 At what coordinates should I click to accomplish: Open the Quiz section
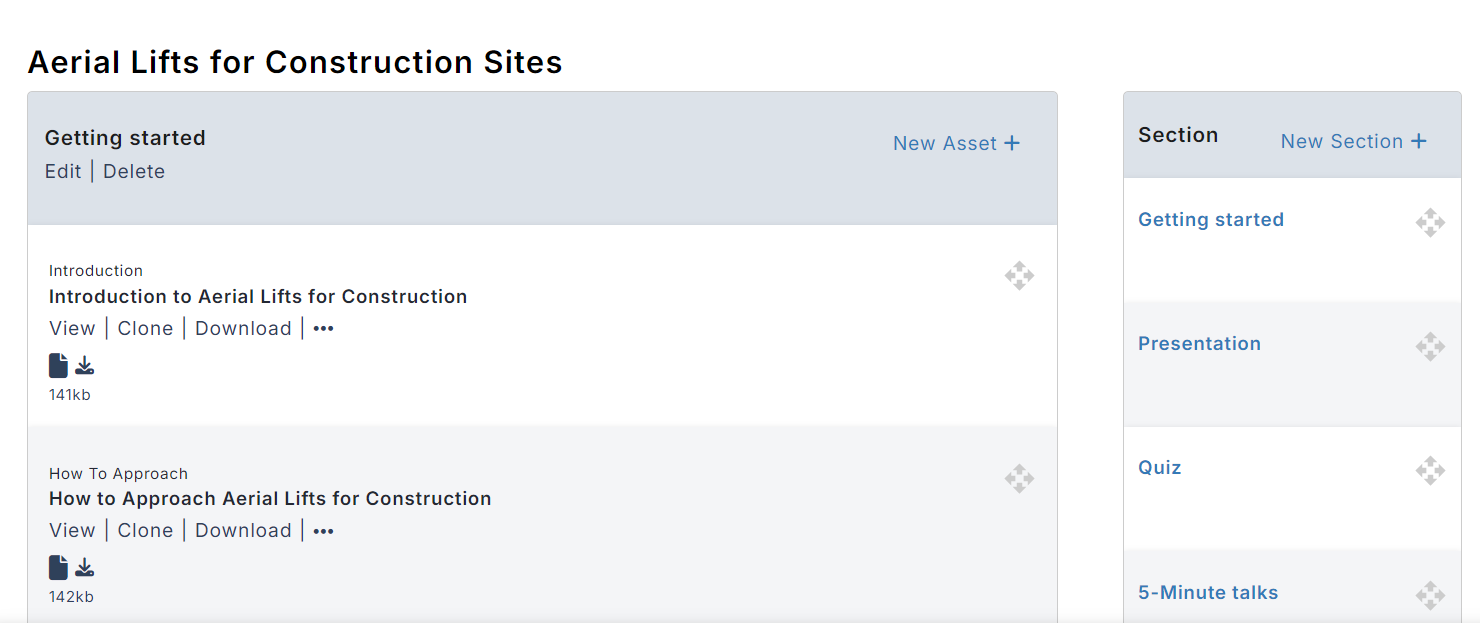coord(1160,467)
